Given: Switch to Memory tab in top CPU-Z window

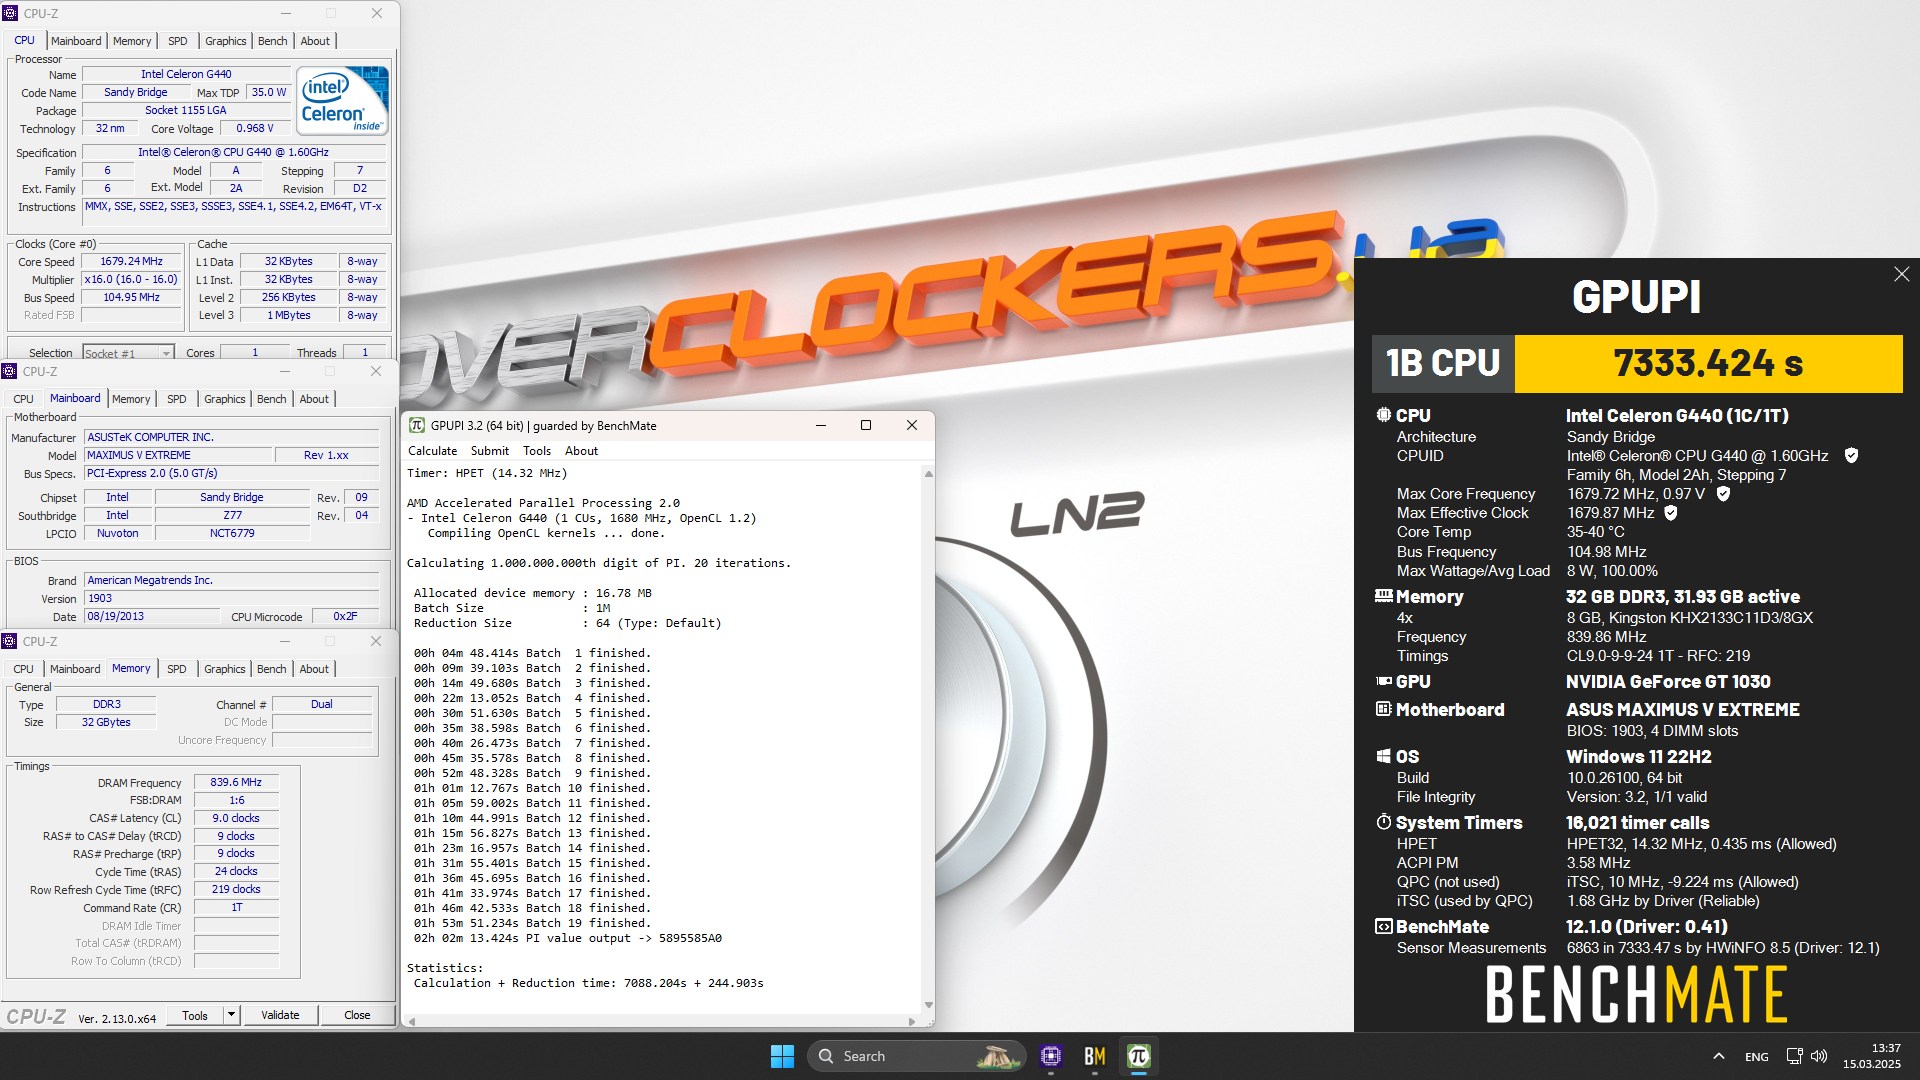Looking at the screenshot, I should (132, 41).
